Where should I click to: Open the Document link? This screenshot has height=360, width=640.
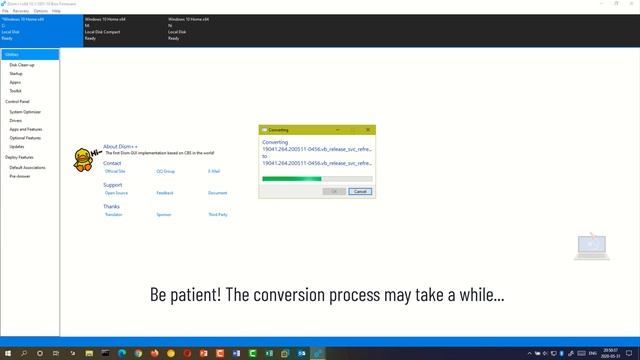click(x=218, y=193)
